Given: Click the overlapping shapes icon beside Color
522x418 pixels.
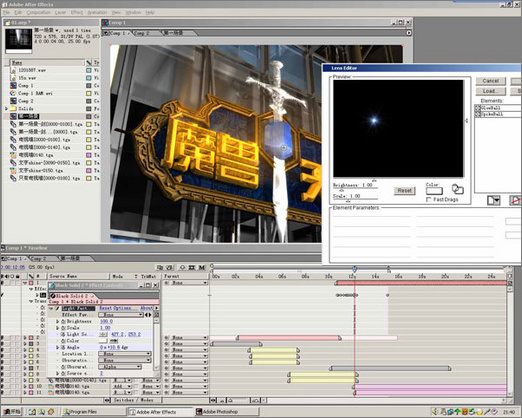Looking at the screenshot, I should 457,189.
